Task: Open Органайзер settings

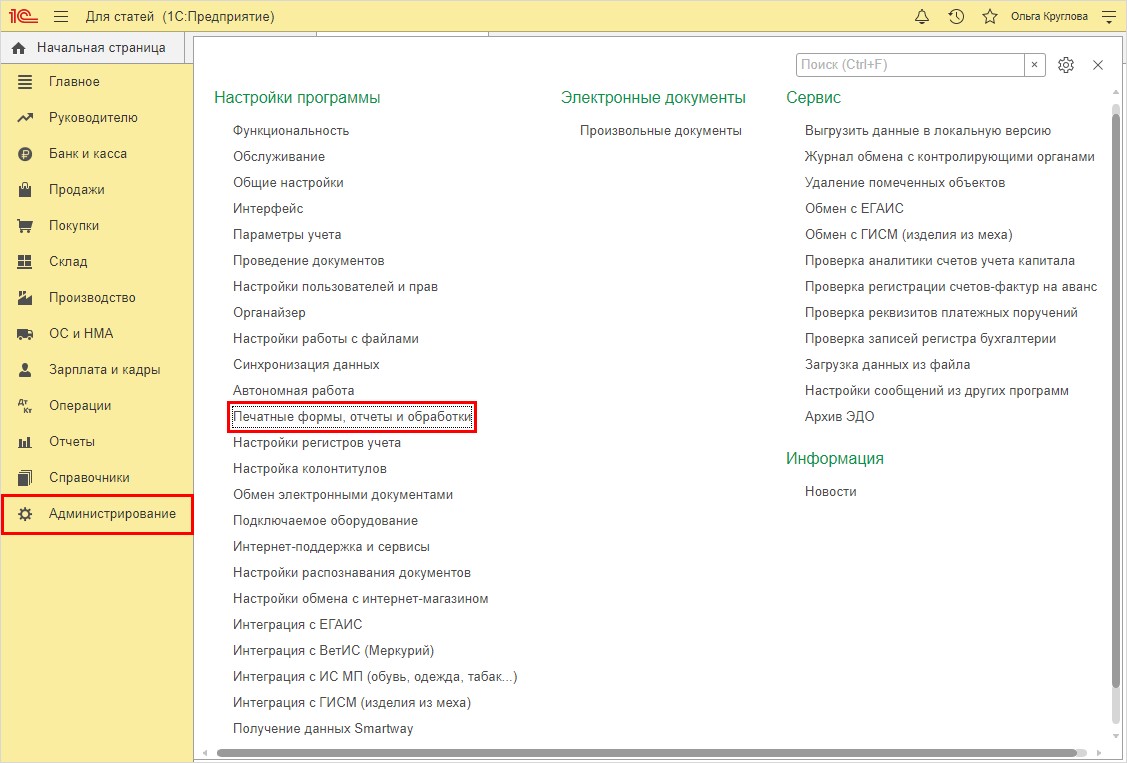Action: coord(269,313)
